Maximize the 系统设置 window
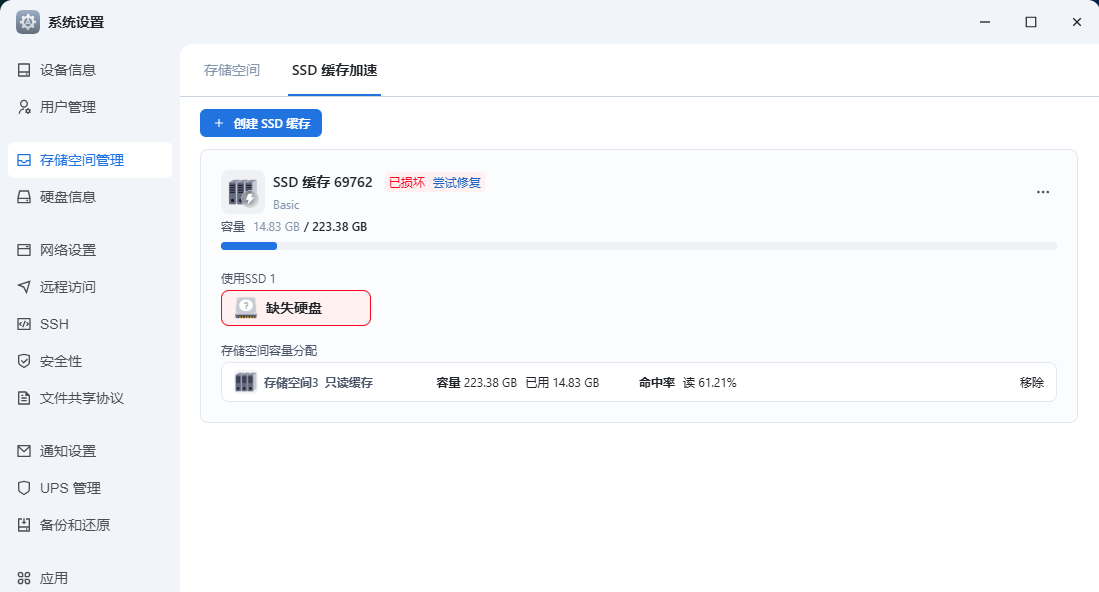The height and width of the screenshot is (592, 1099). point(1031,22)
